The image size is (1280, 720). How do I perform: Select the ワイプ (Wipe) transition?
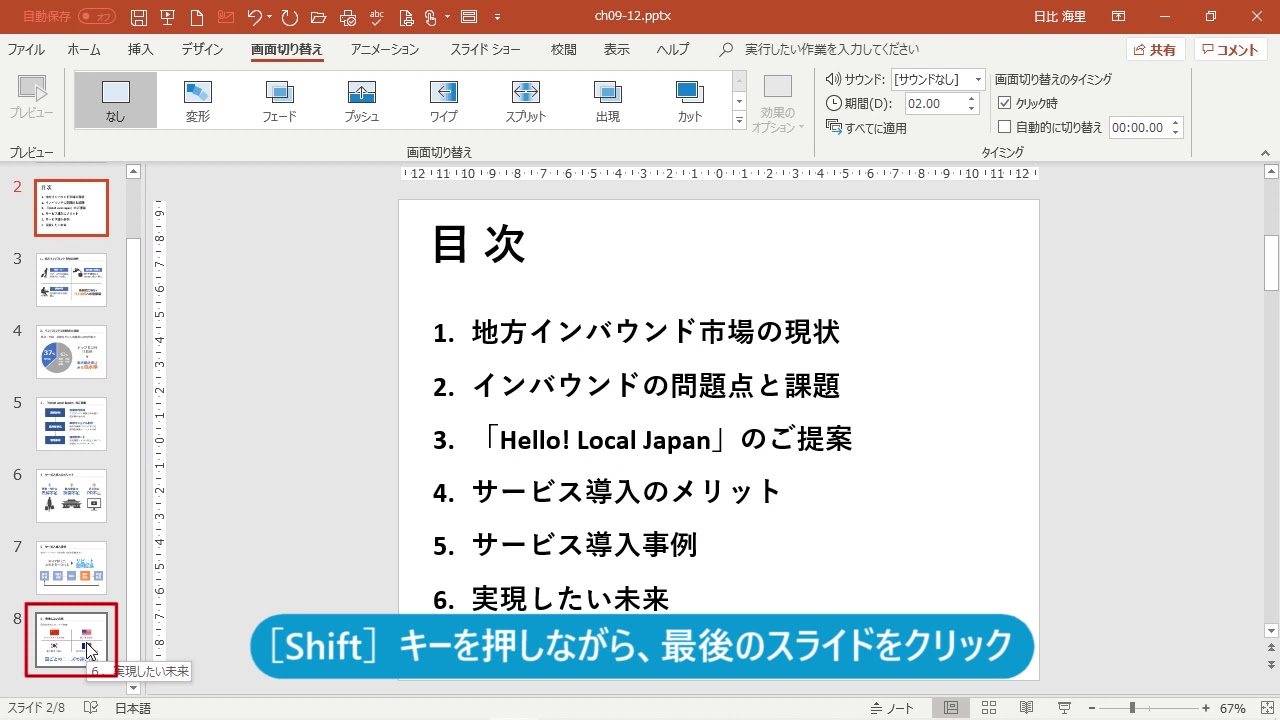pos(444,100)
